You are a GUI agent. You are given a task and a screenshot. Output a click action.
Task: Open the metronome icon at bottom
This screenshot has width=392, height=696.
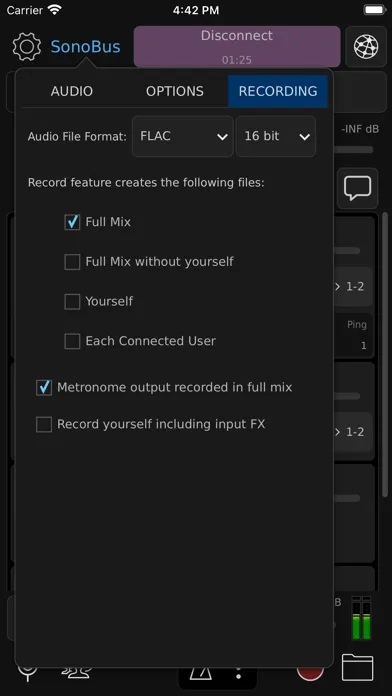click(x=201, y=674)
